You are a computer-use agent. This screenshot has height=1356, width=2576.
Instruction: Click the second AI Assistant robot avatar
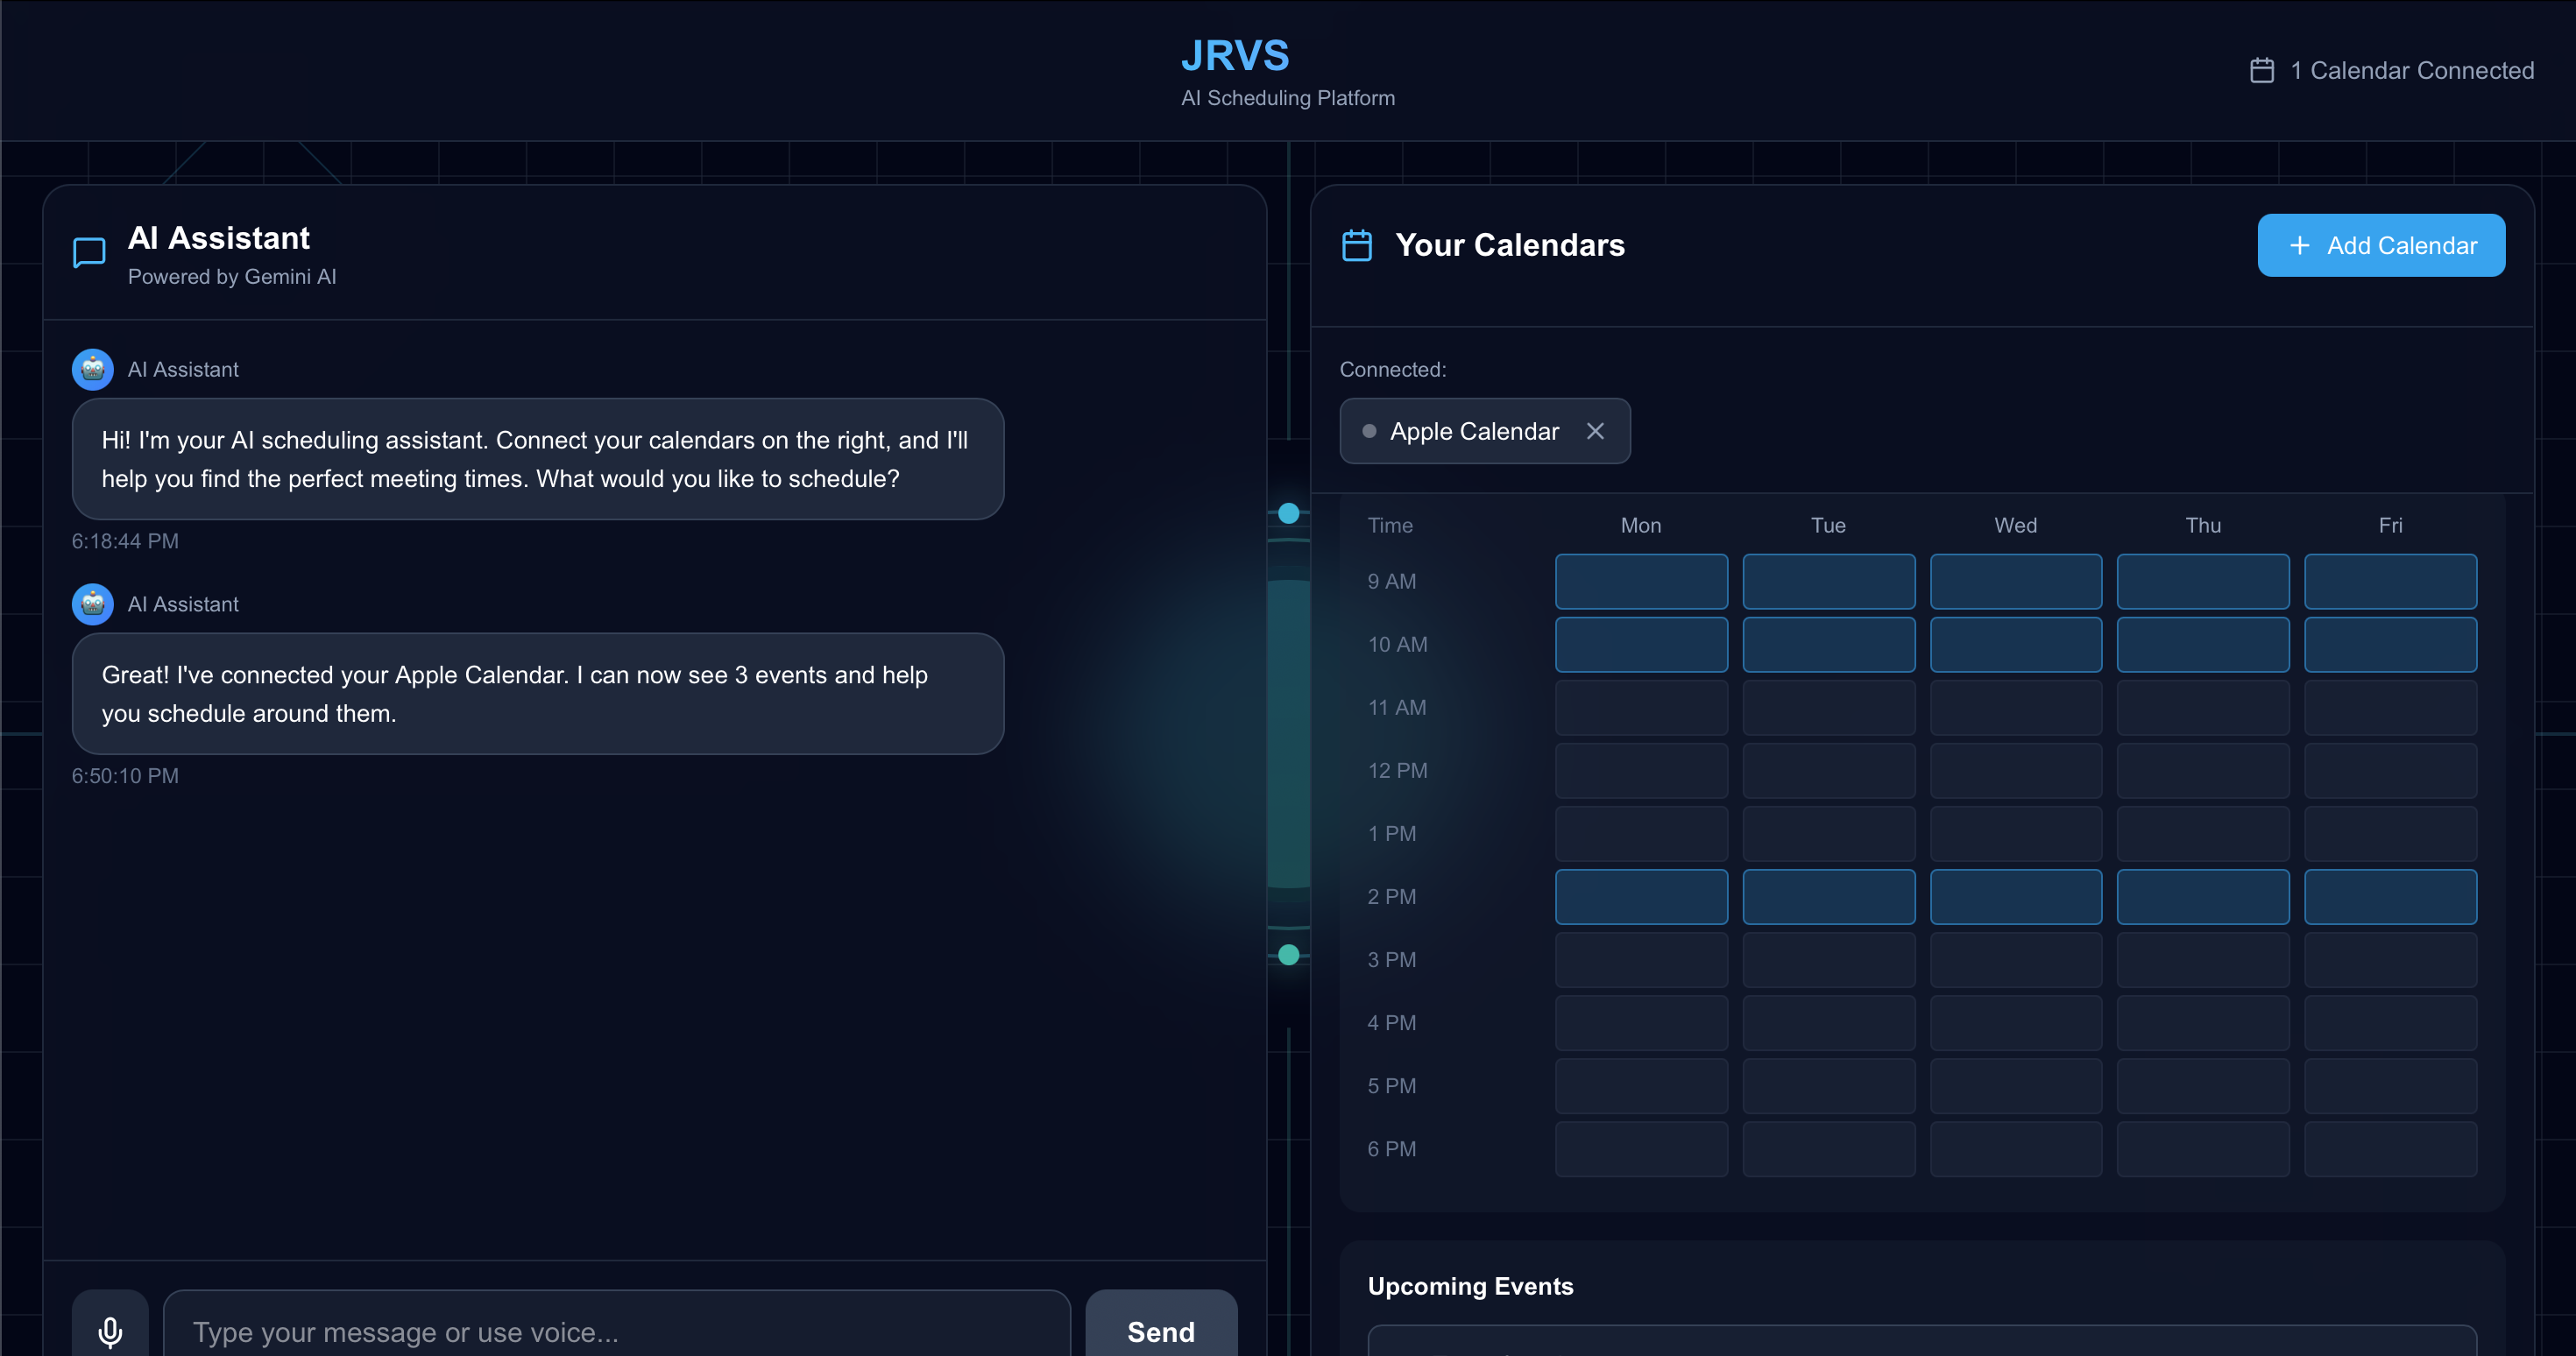(92, 604)
